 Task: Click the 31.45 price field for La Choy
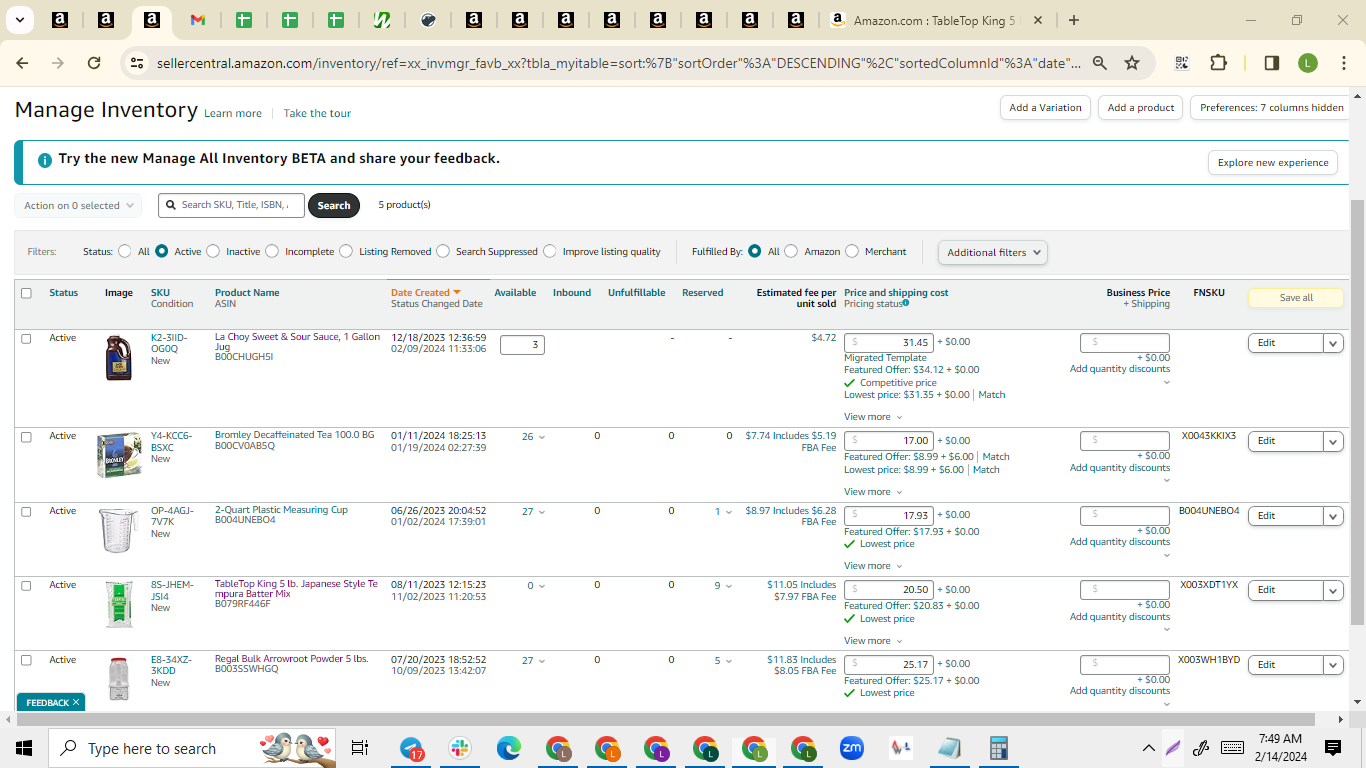pyautogui.click(x=890, y=343)
